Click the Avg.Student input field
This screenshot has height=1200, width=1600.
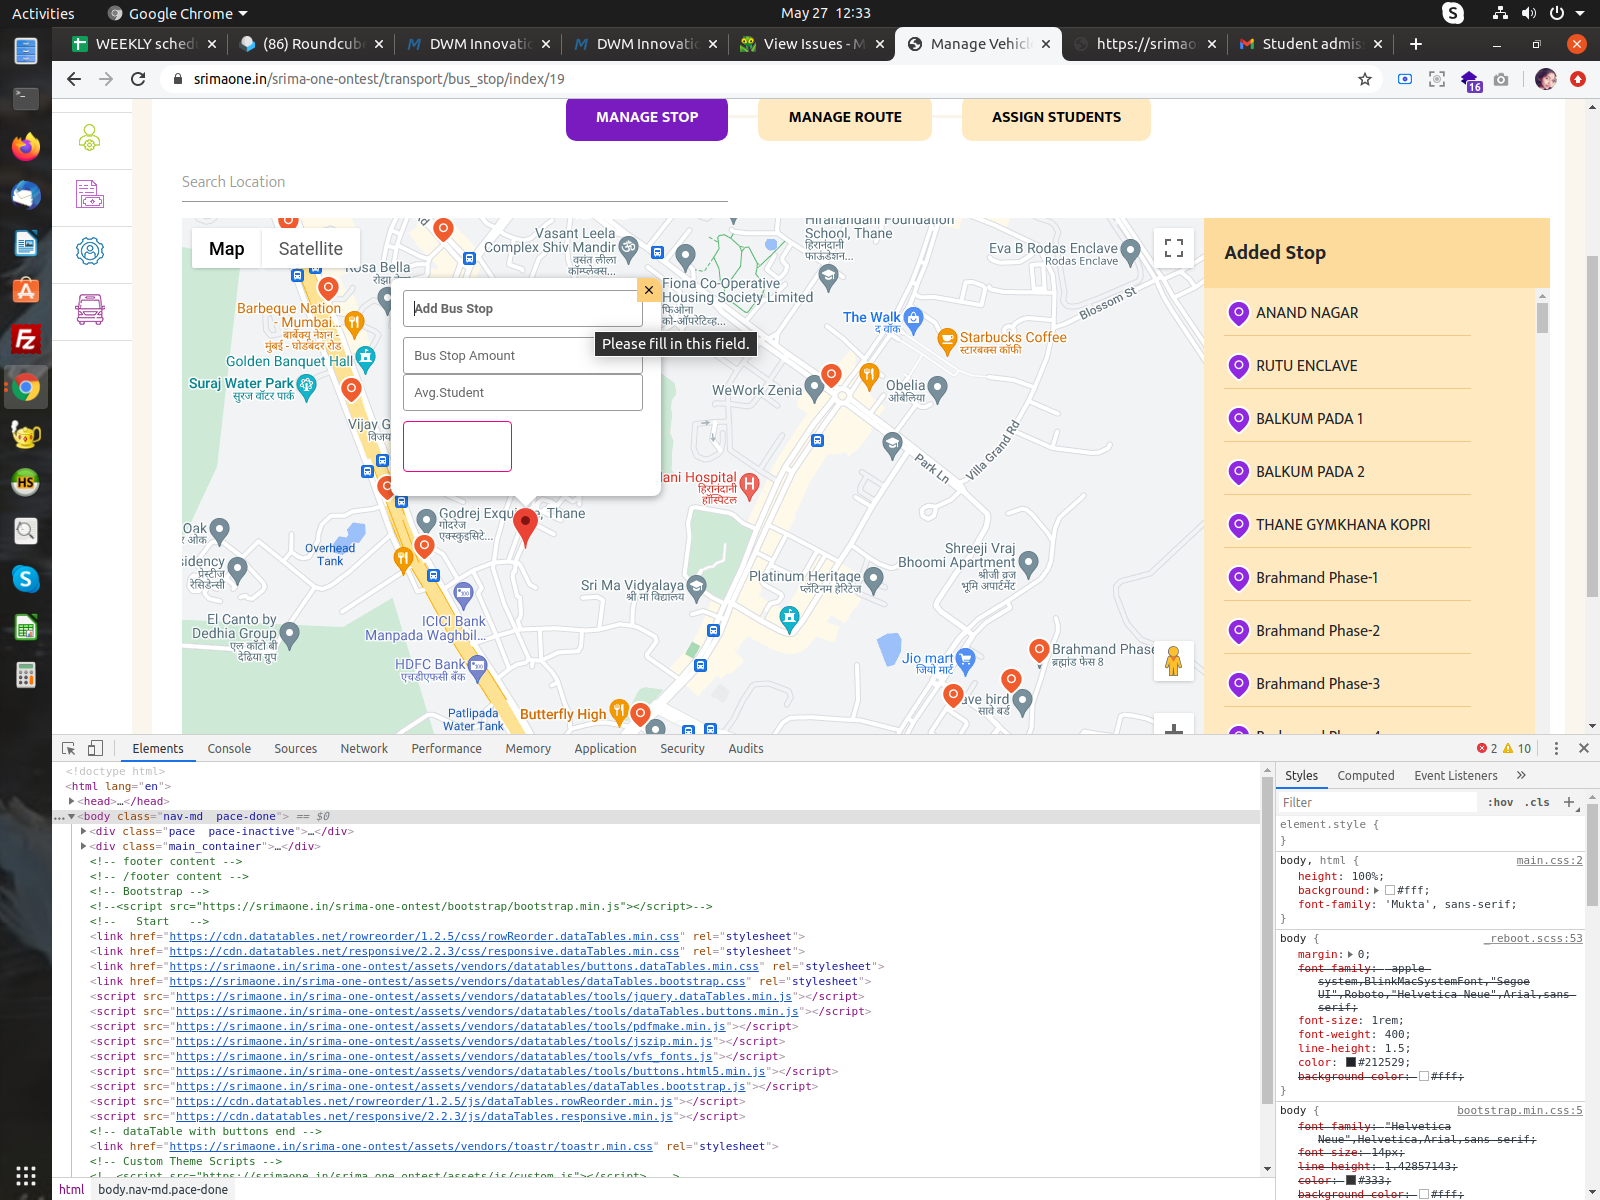click(523, 392)
